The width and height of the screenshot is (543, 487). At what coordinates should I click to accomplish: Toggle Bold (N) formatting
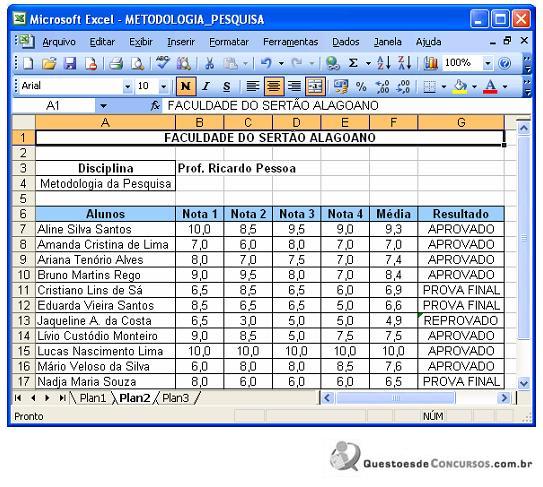(186, 86)
